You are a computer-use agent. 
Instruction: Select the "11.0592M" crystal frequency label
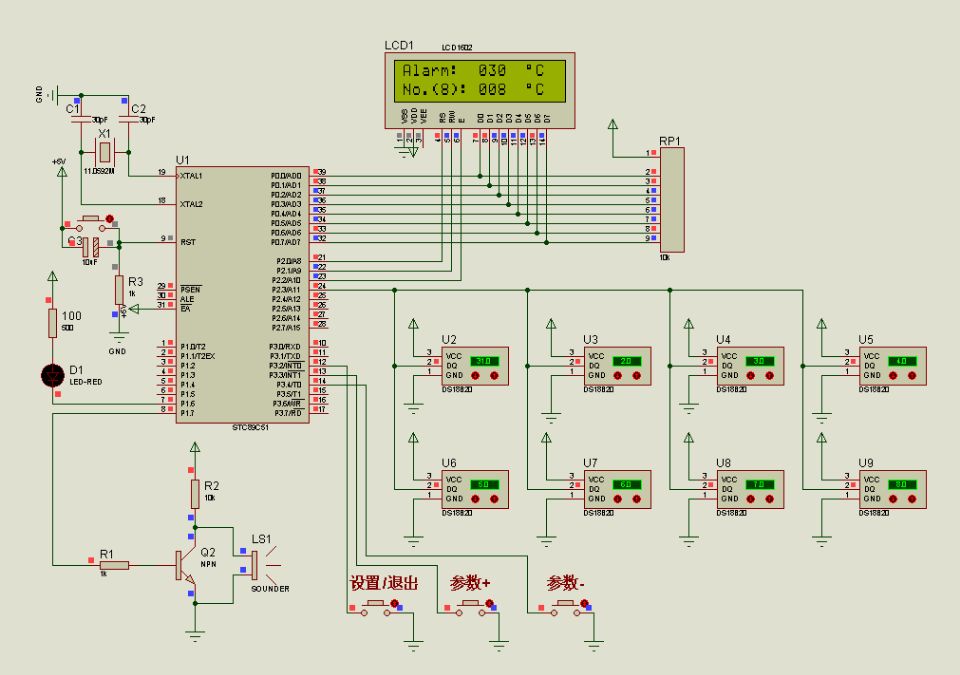click(x=99, y=171)
